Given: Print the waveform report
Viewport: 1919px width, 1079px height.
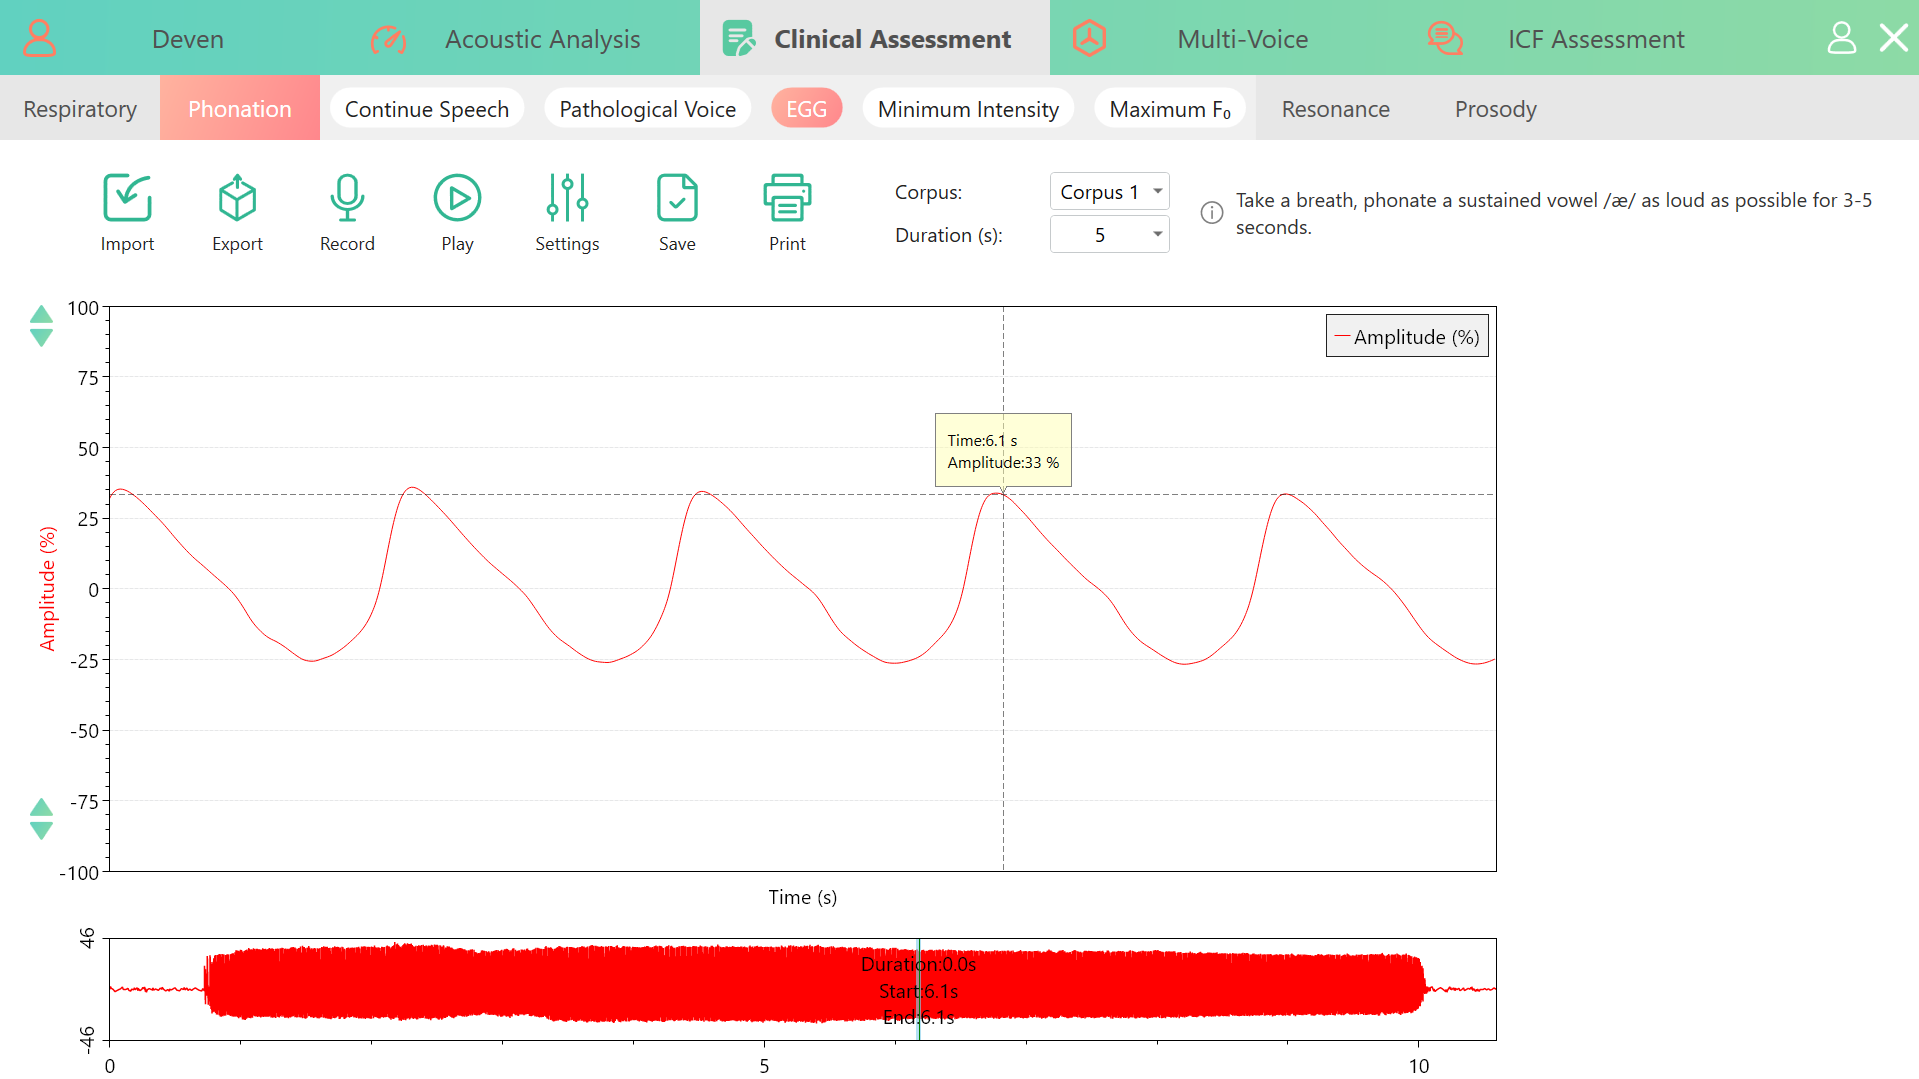Looking at the screenshot, I should [x=787, y=198].
